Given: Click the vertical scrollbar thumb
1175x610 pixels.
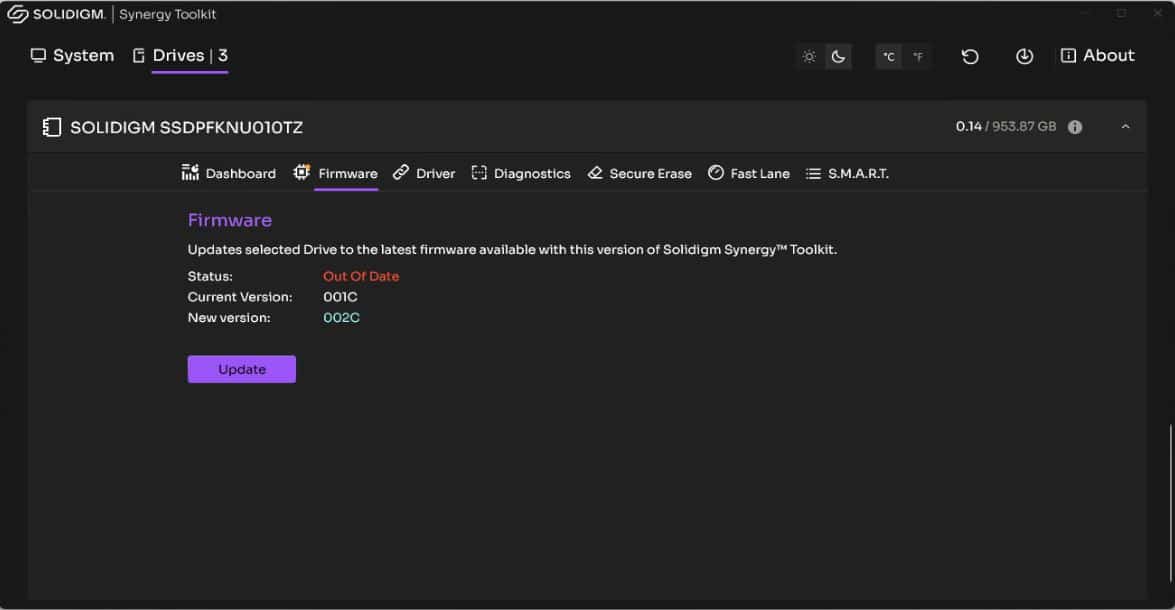Looking at the screenshot, I should click(x=1171, y=504).
